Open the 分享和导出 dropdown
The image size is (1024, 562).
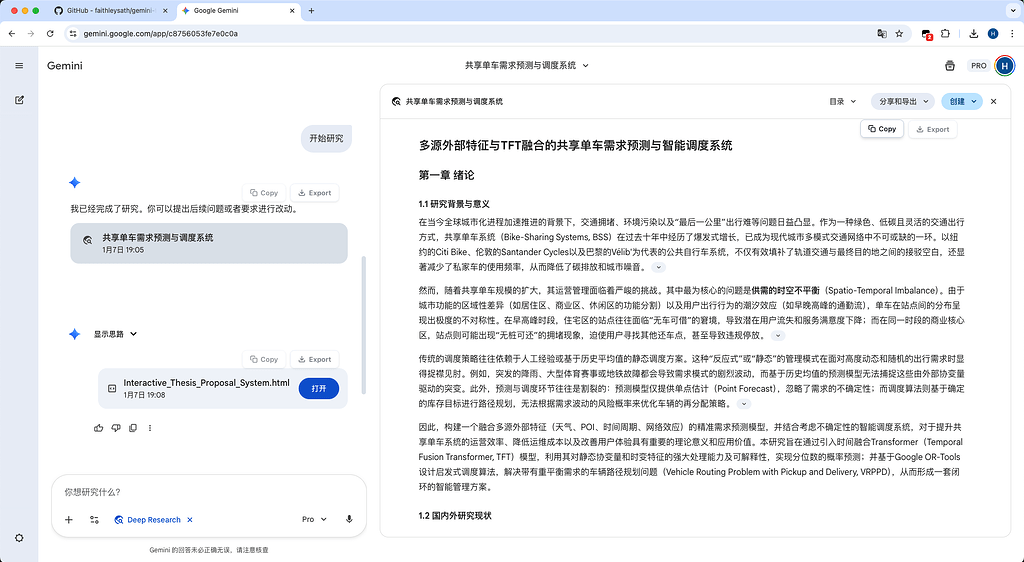pos(903,101)
